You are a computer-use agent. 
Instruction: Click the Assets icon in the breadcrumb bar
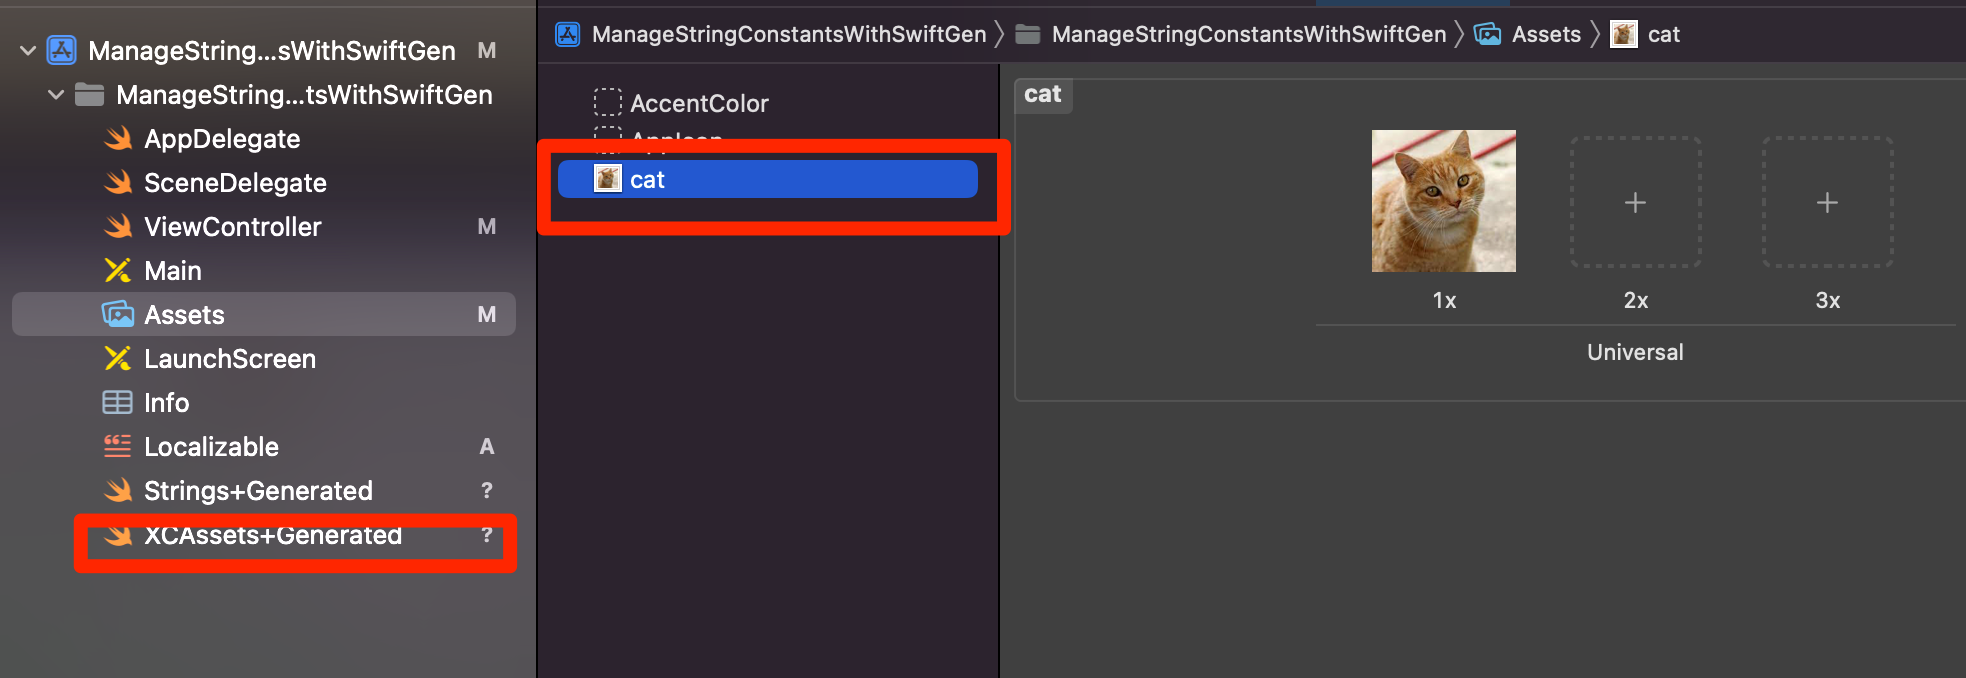pos(1489,33)
